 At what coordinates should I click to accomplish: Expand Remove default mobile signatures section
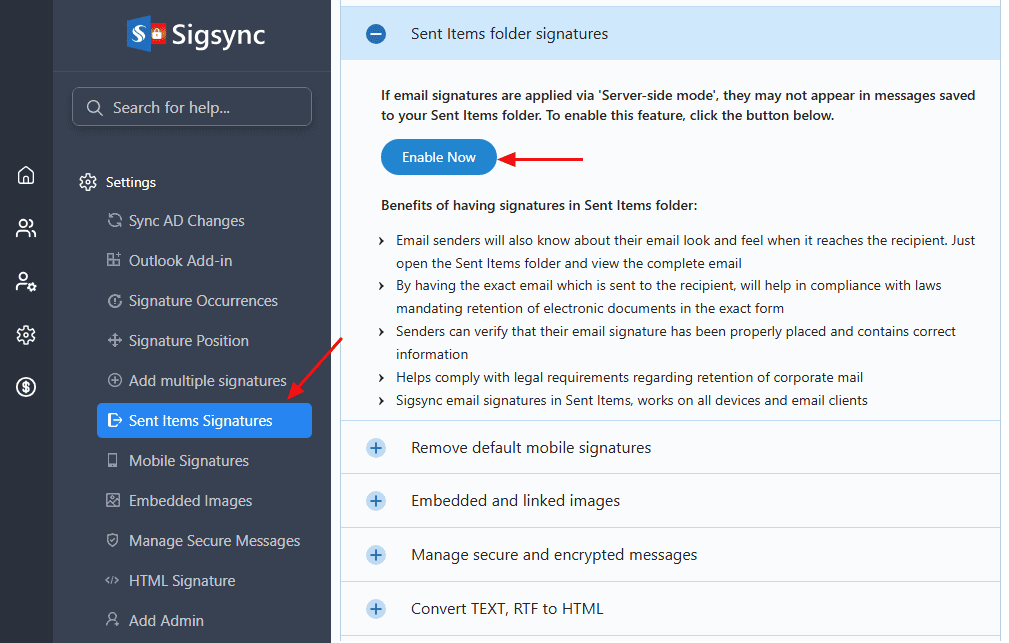pos(376,448)
